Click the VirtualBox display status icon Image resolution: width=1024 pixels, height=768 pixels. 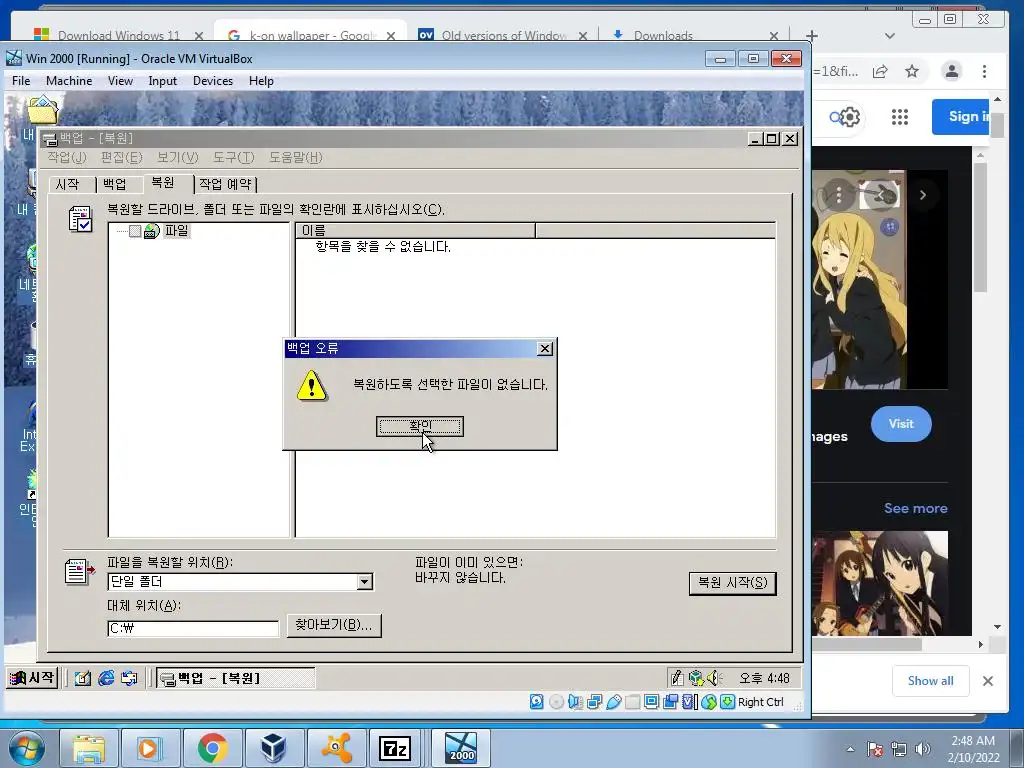[651, 702]
